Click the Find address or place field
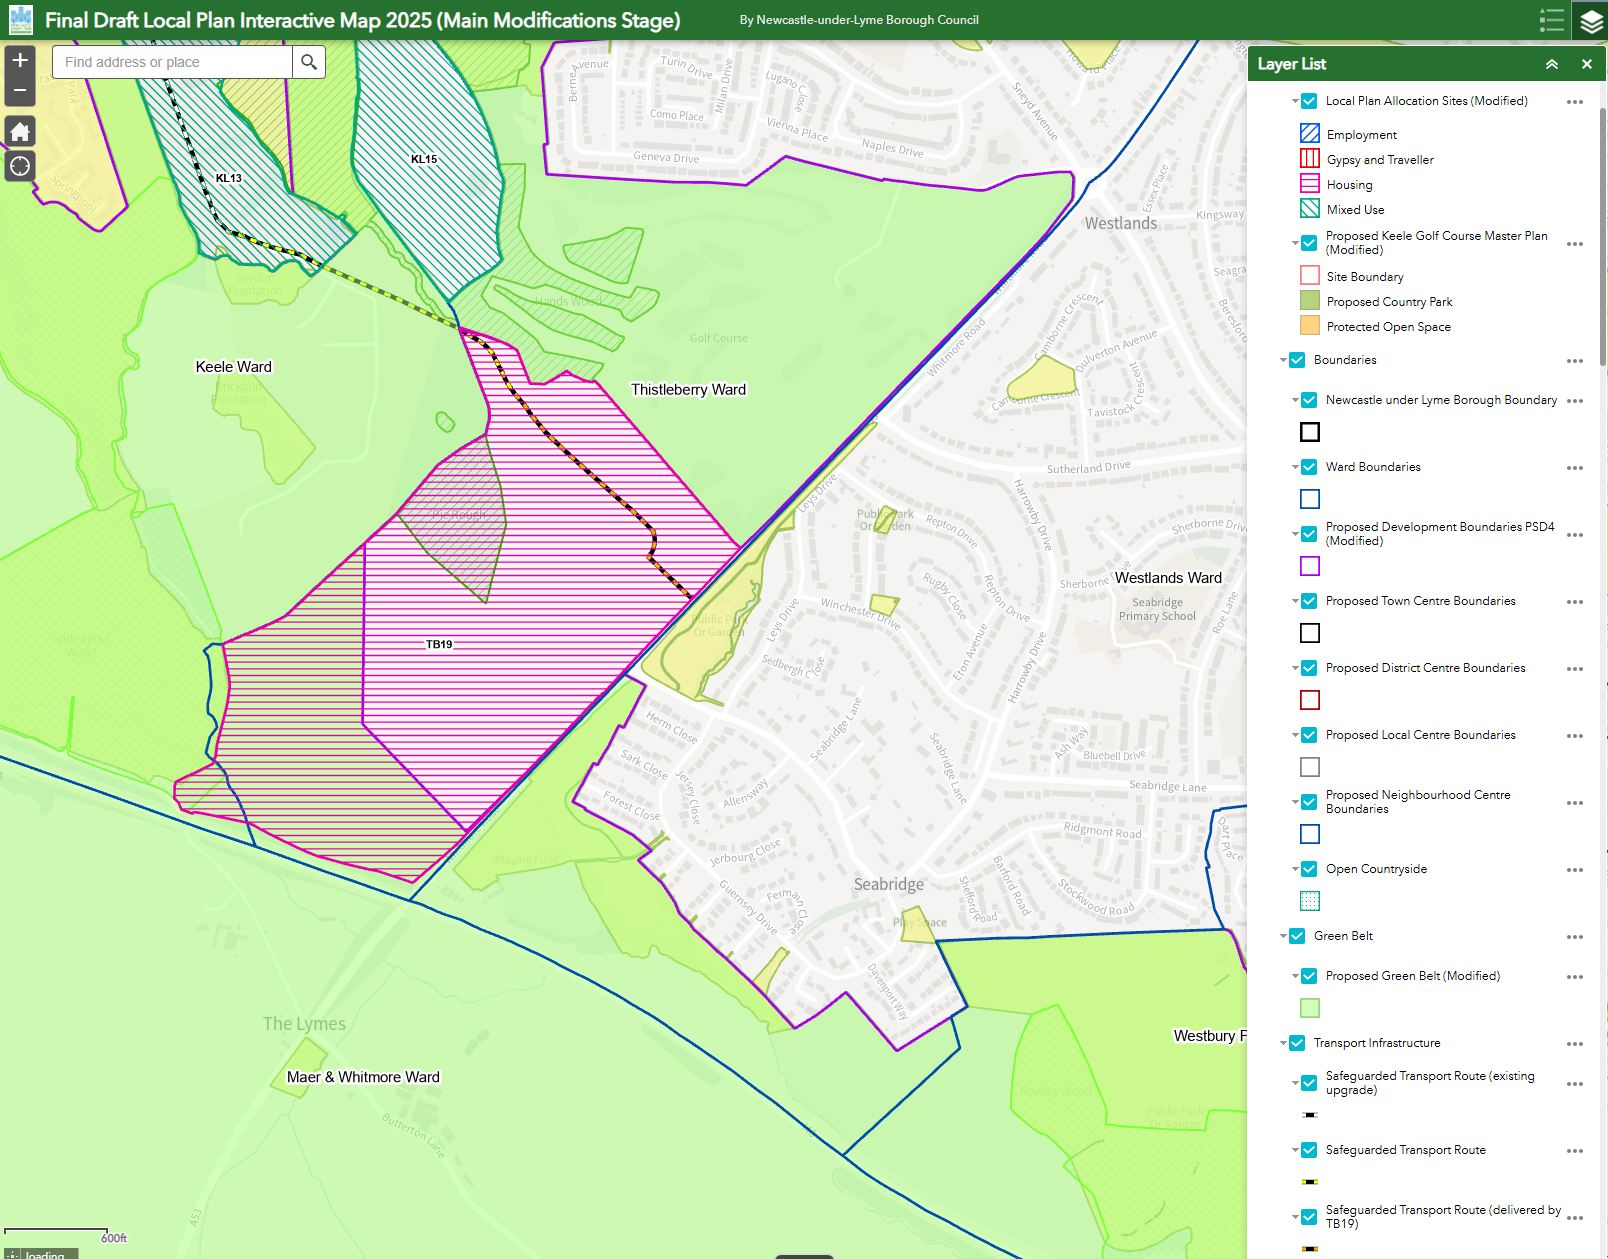The height and width of the screenshot is (1259, 1608). point(172,62)
